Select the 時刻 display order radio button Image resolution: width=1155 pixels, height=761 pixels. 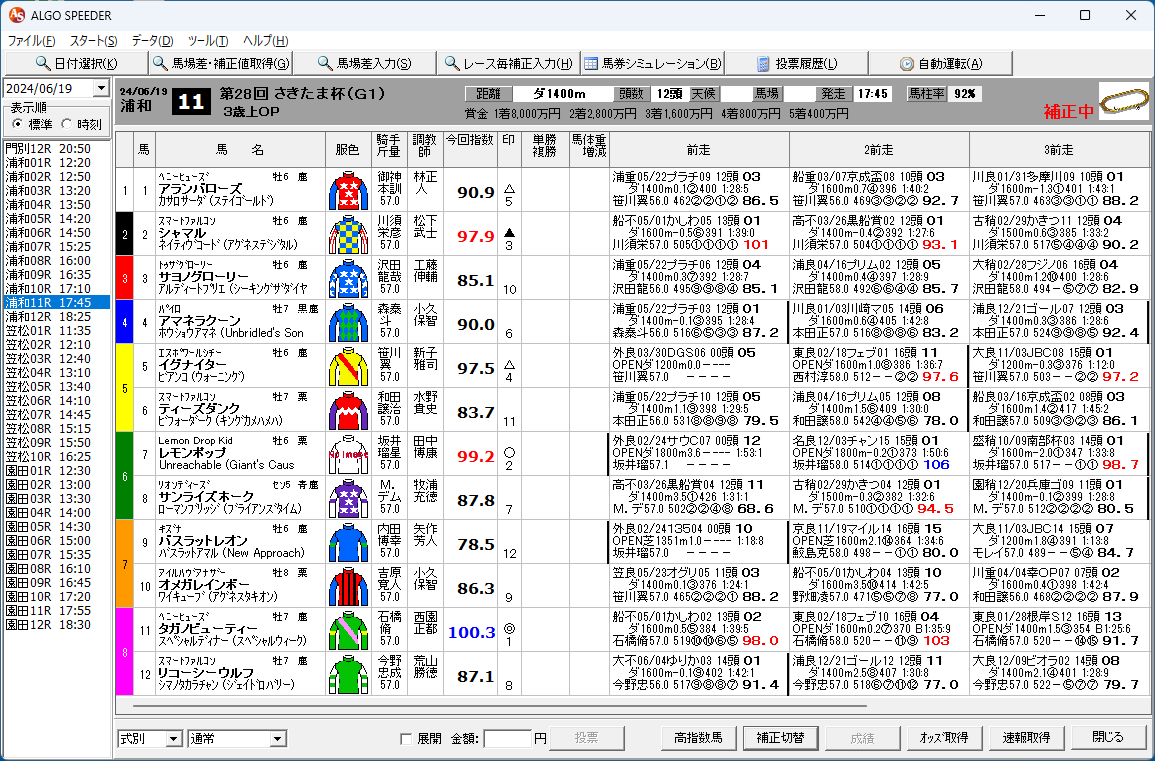(66, 124)
